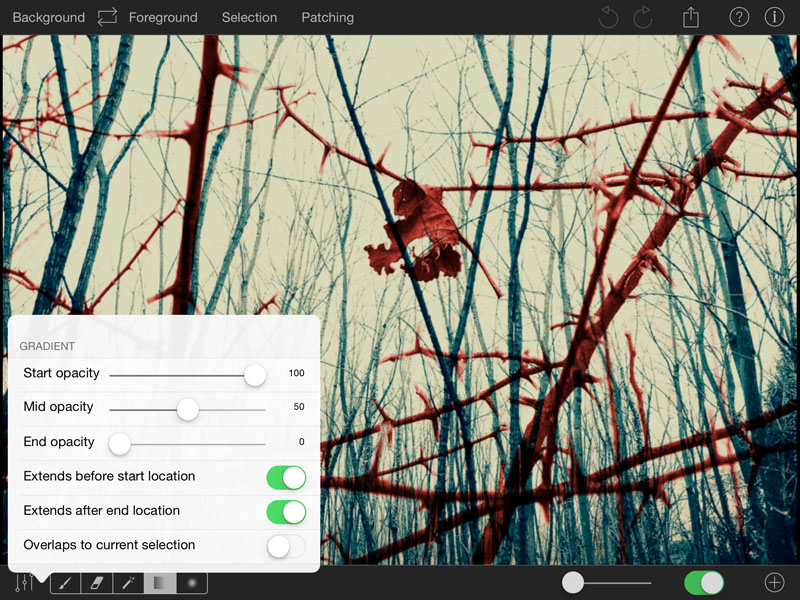Select the Brush tool
The width and height of the screenshot is (800, 600).
pyautogui.click(x=66, y=583)
